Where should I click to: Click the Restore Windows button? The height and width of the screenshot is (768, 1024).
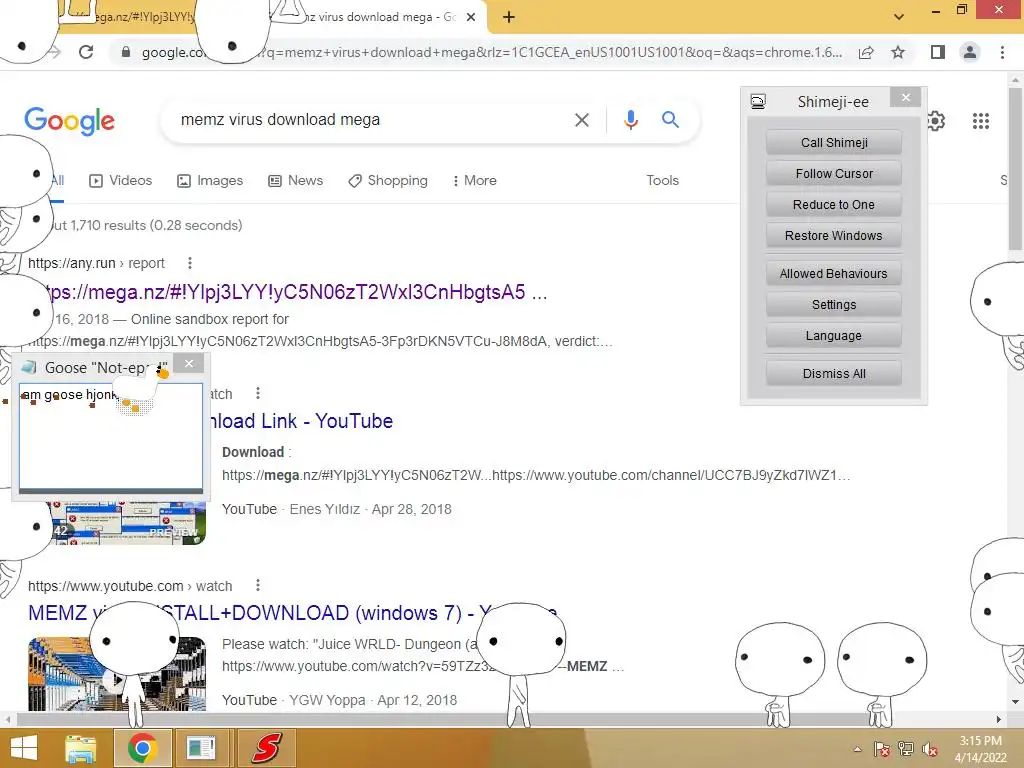click(x=834, y=236)
